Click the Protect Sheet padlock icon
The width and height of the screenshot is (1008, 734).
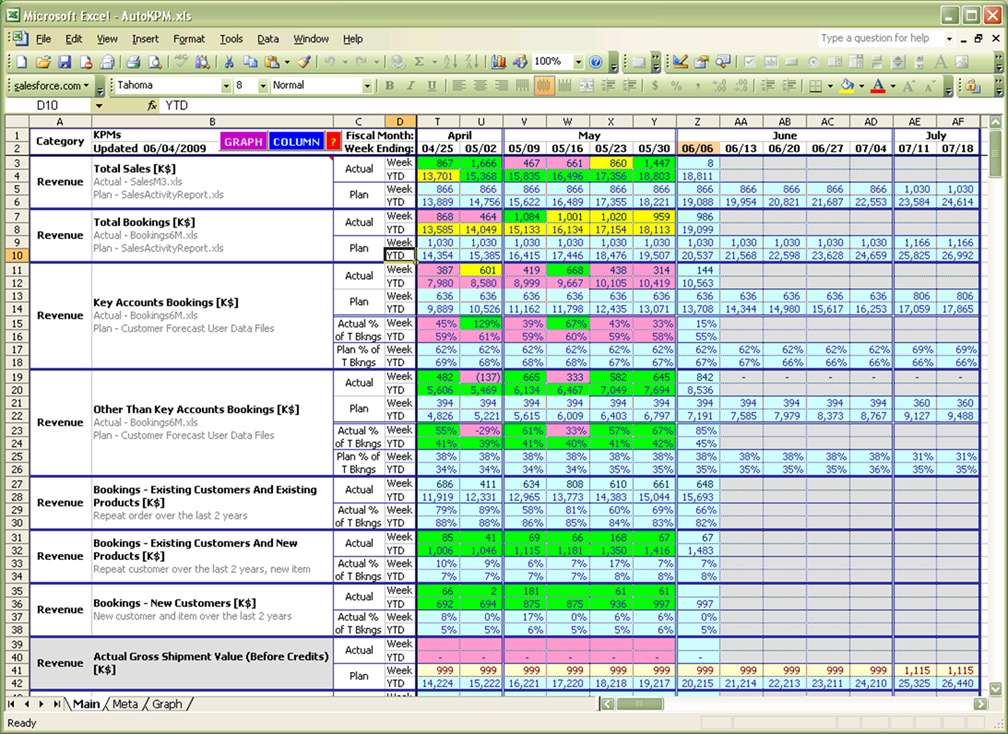973,85
